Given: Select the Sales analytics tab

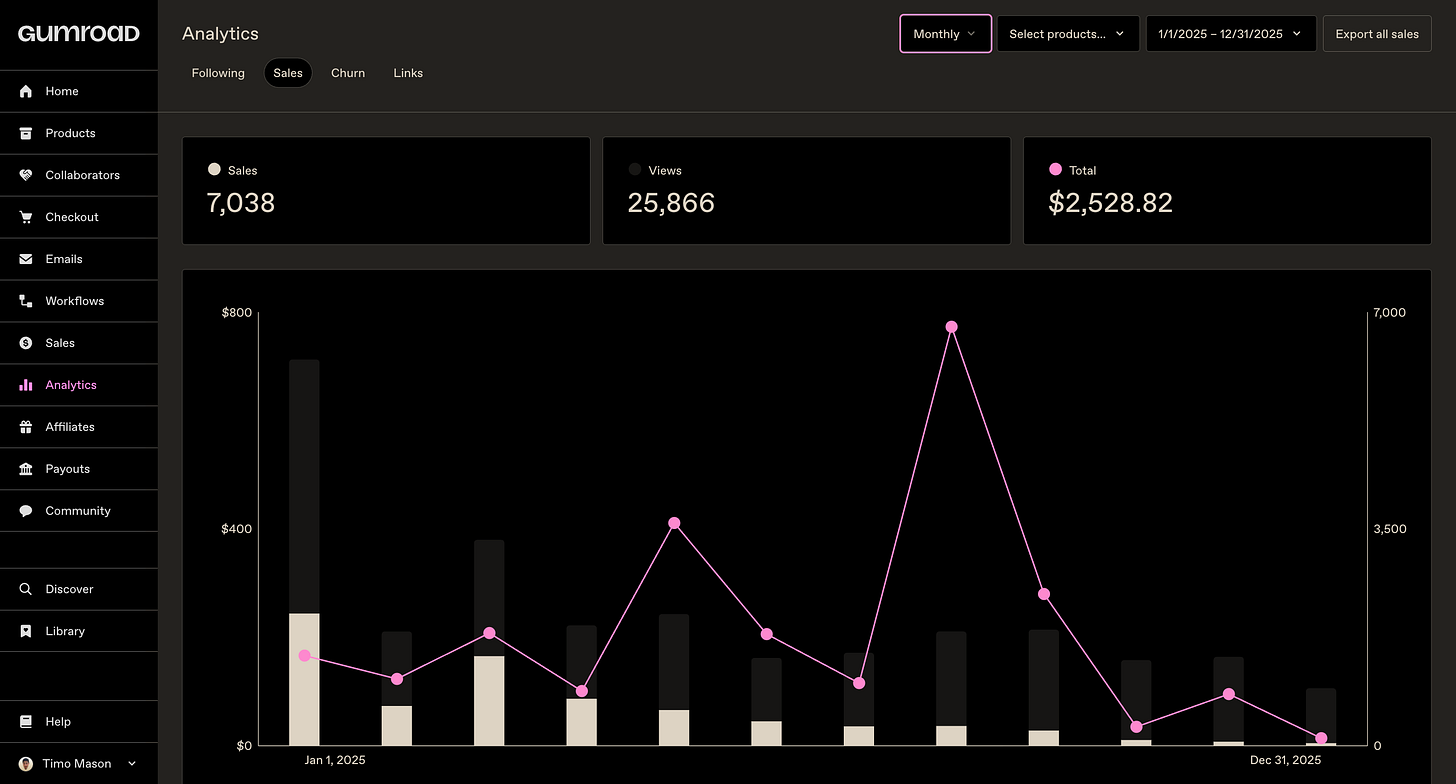Looking at the screenshot, I should click(x=288, y=73).
